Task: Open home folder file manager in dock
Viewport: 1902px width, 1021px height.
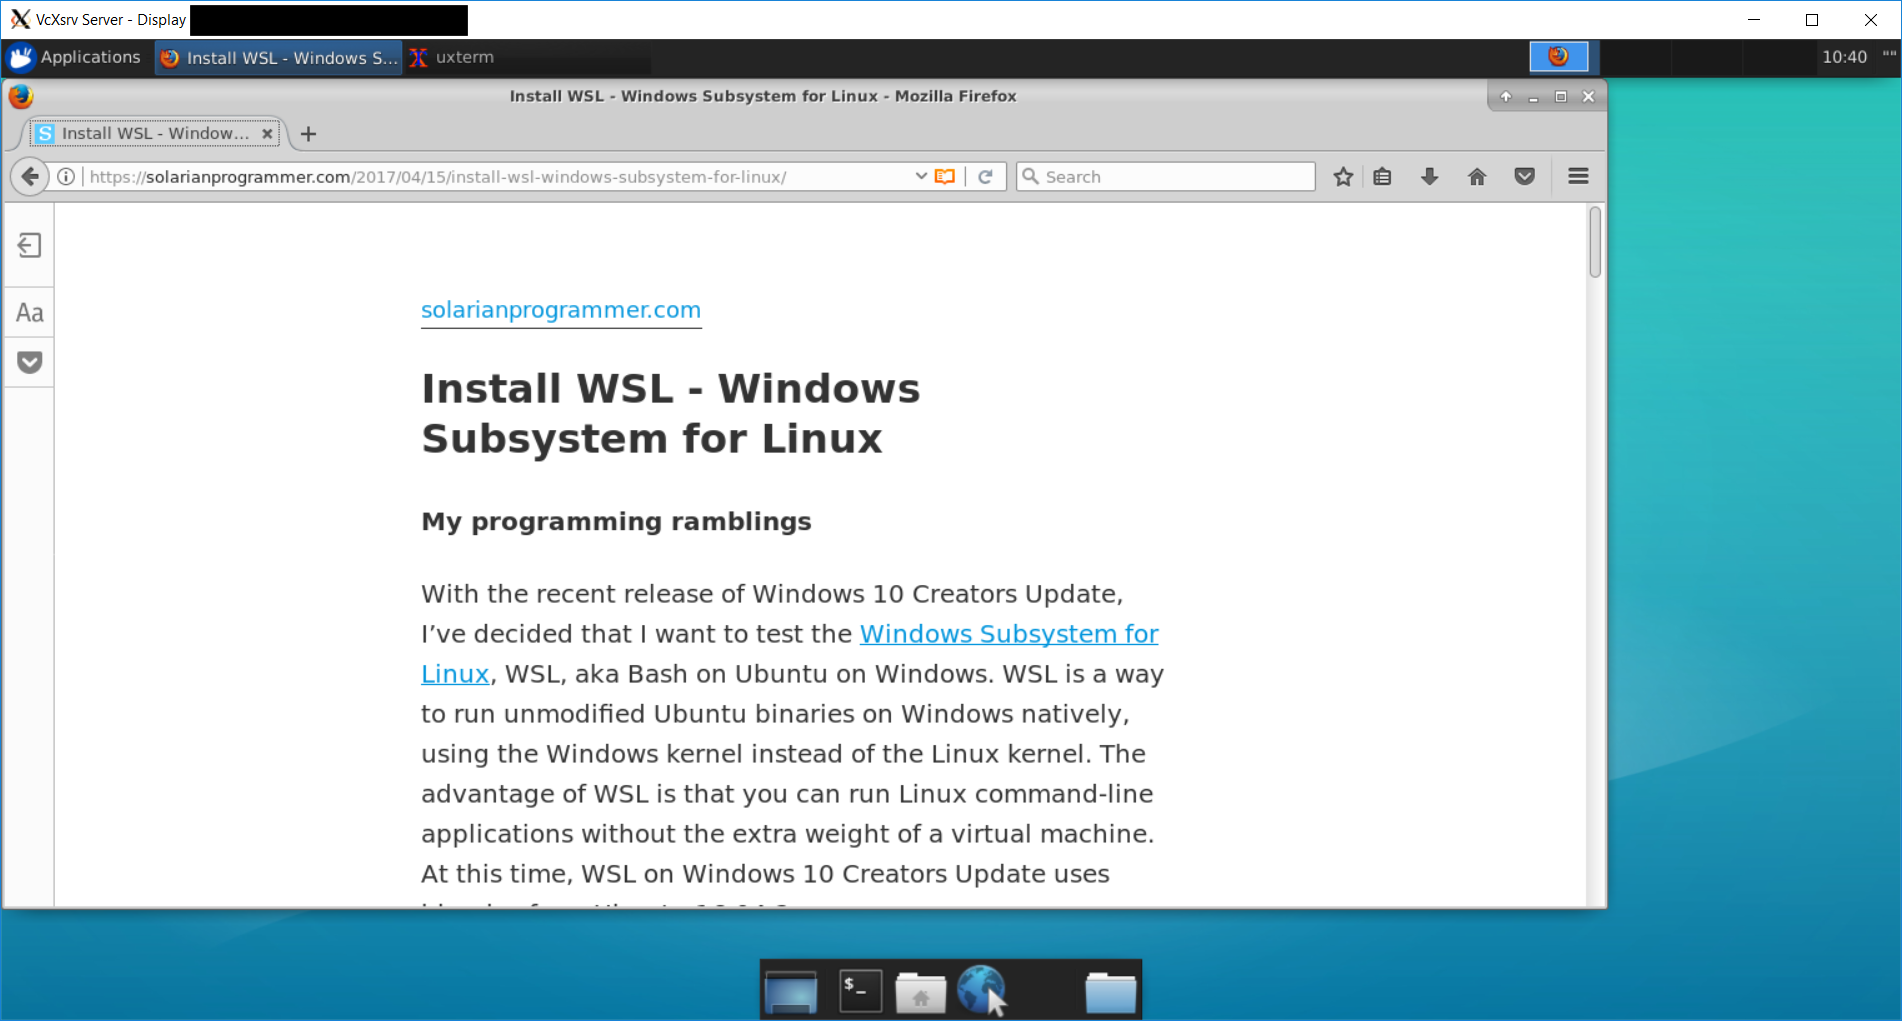Action: (920, 991)
